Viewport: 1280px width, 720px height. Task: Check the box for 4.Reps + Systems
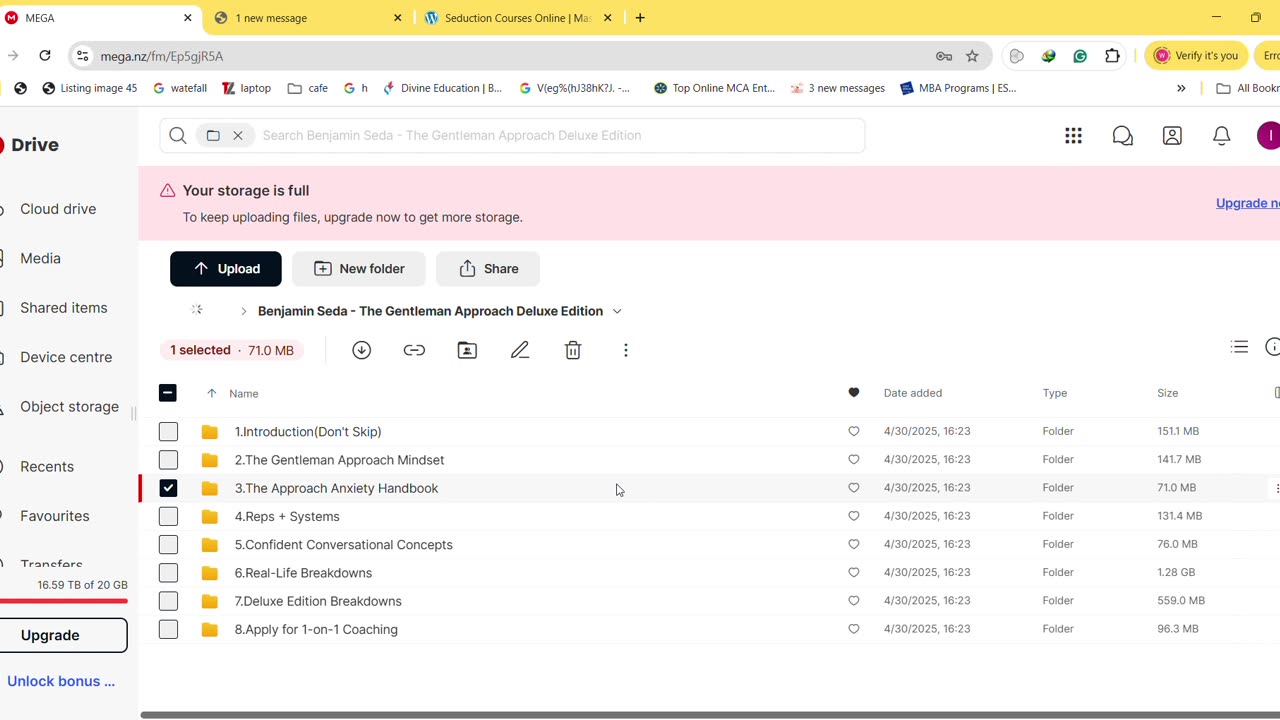coord(168,516)
